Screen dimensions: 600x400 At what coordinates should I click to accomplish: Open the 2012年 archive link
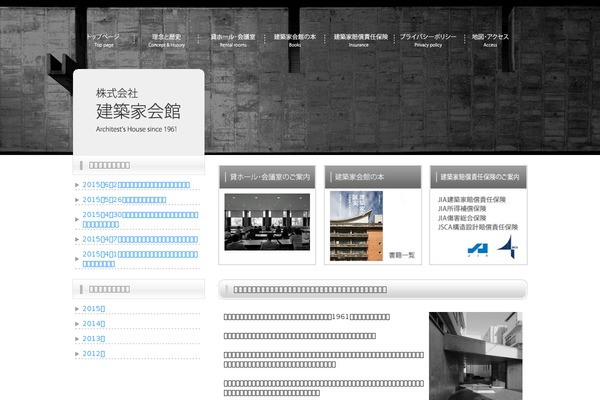tap(94, 353)
